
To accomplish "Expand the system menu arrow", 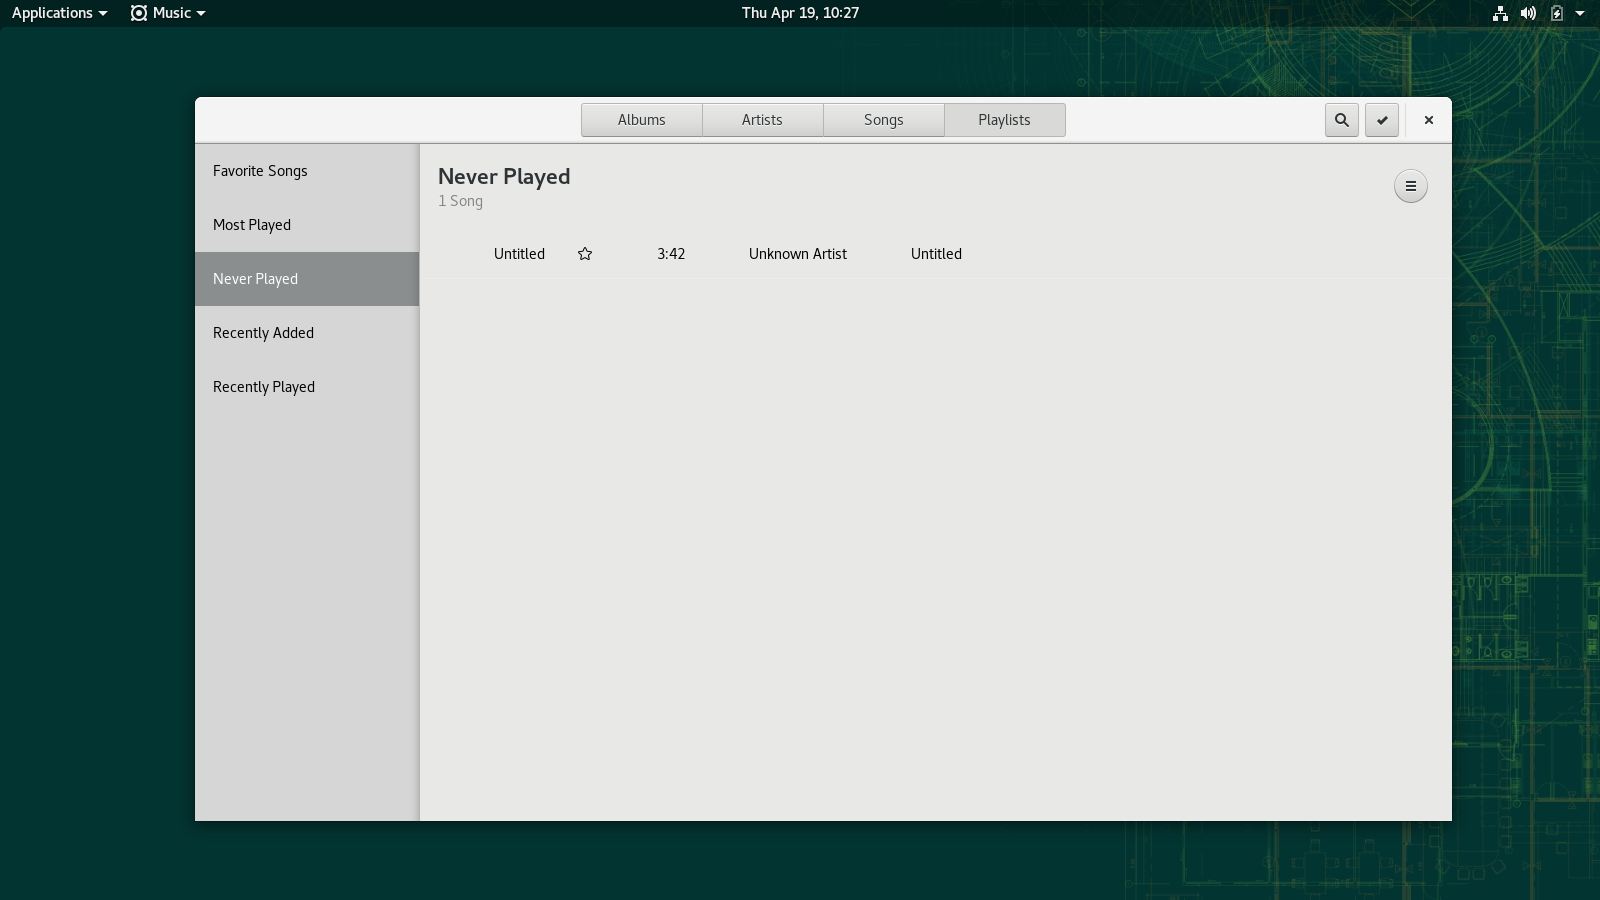I will [x=1580, y=13].
